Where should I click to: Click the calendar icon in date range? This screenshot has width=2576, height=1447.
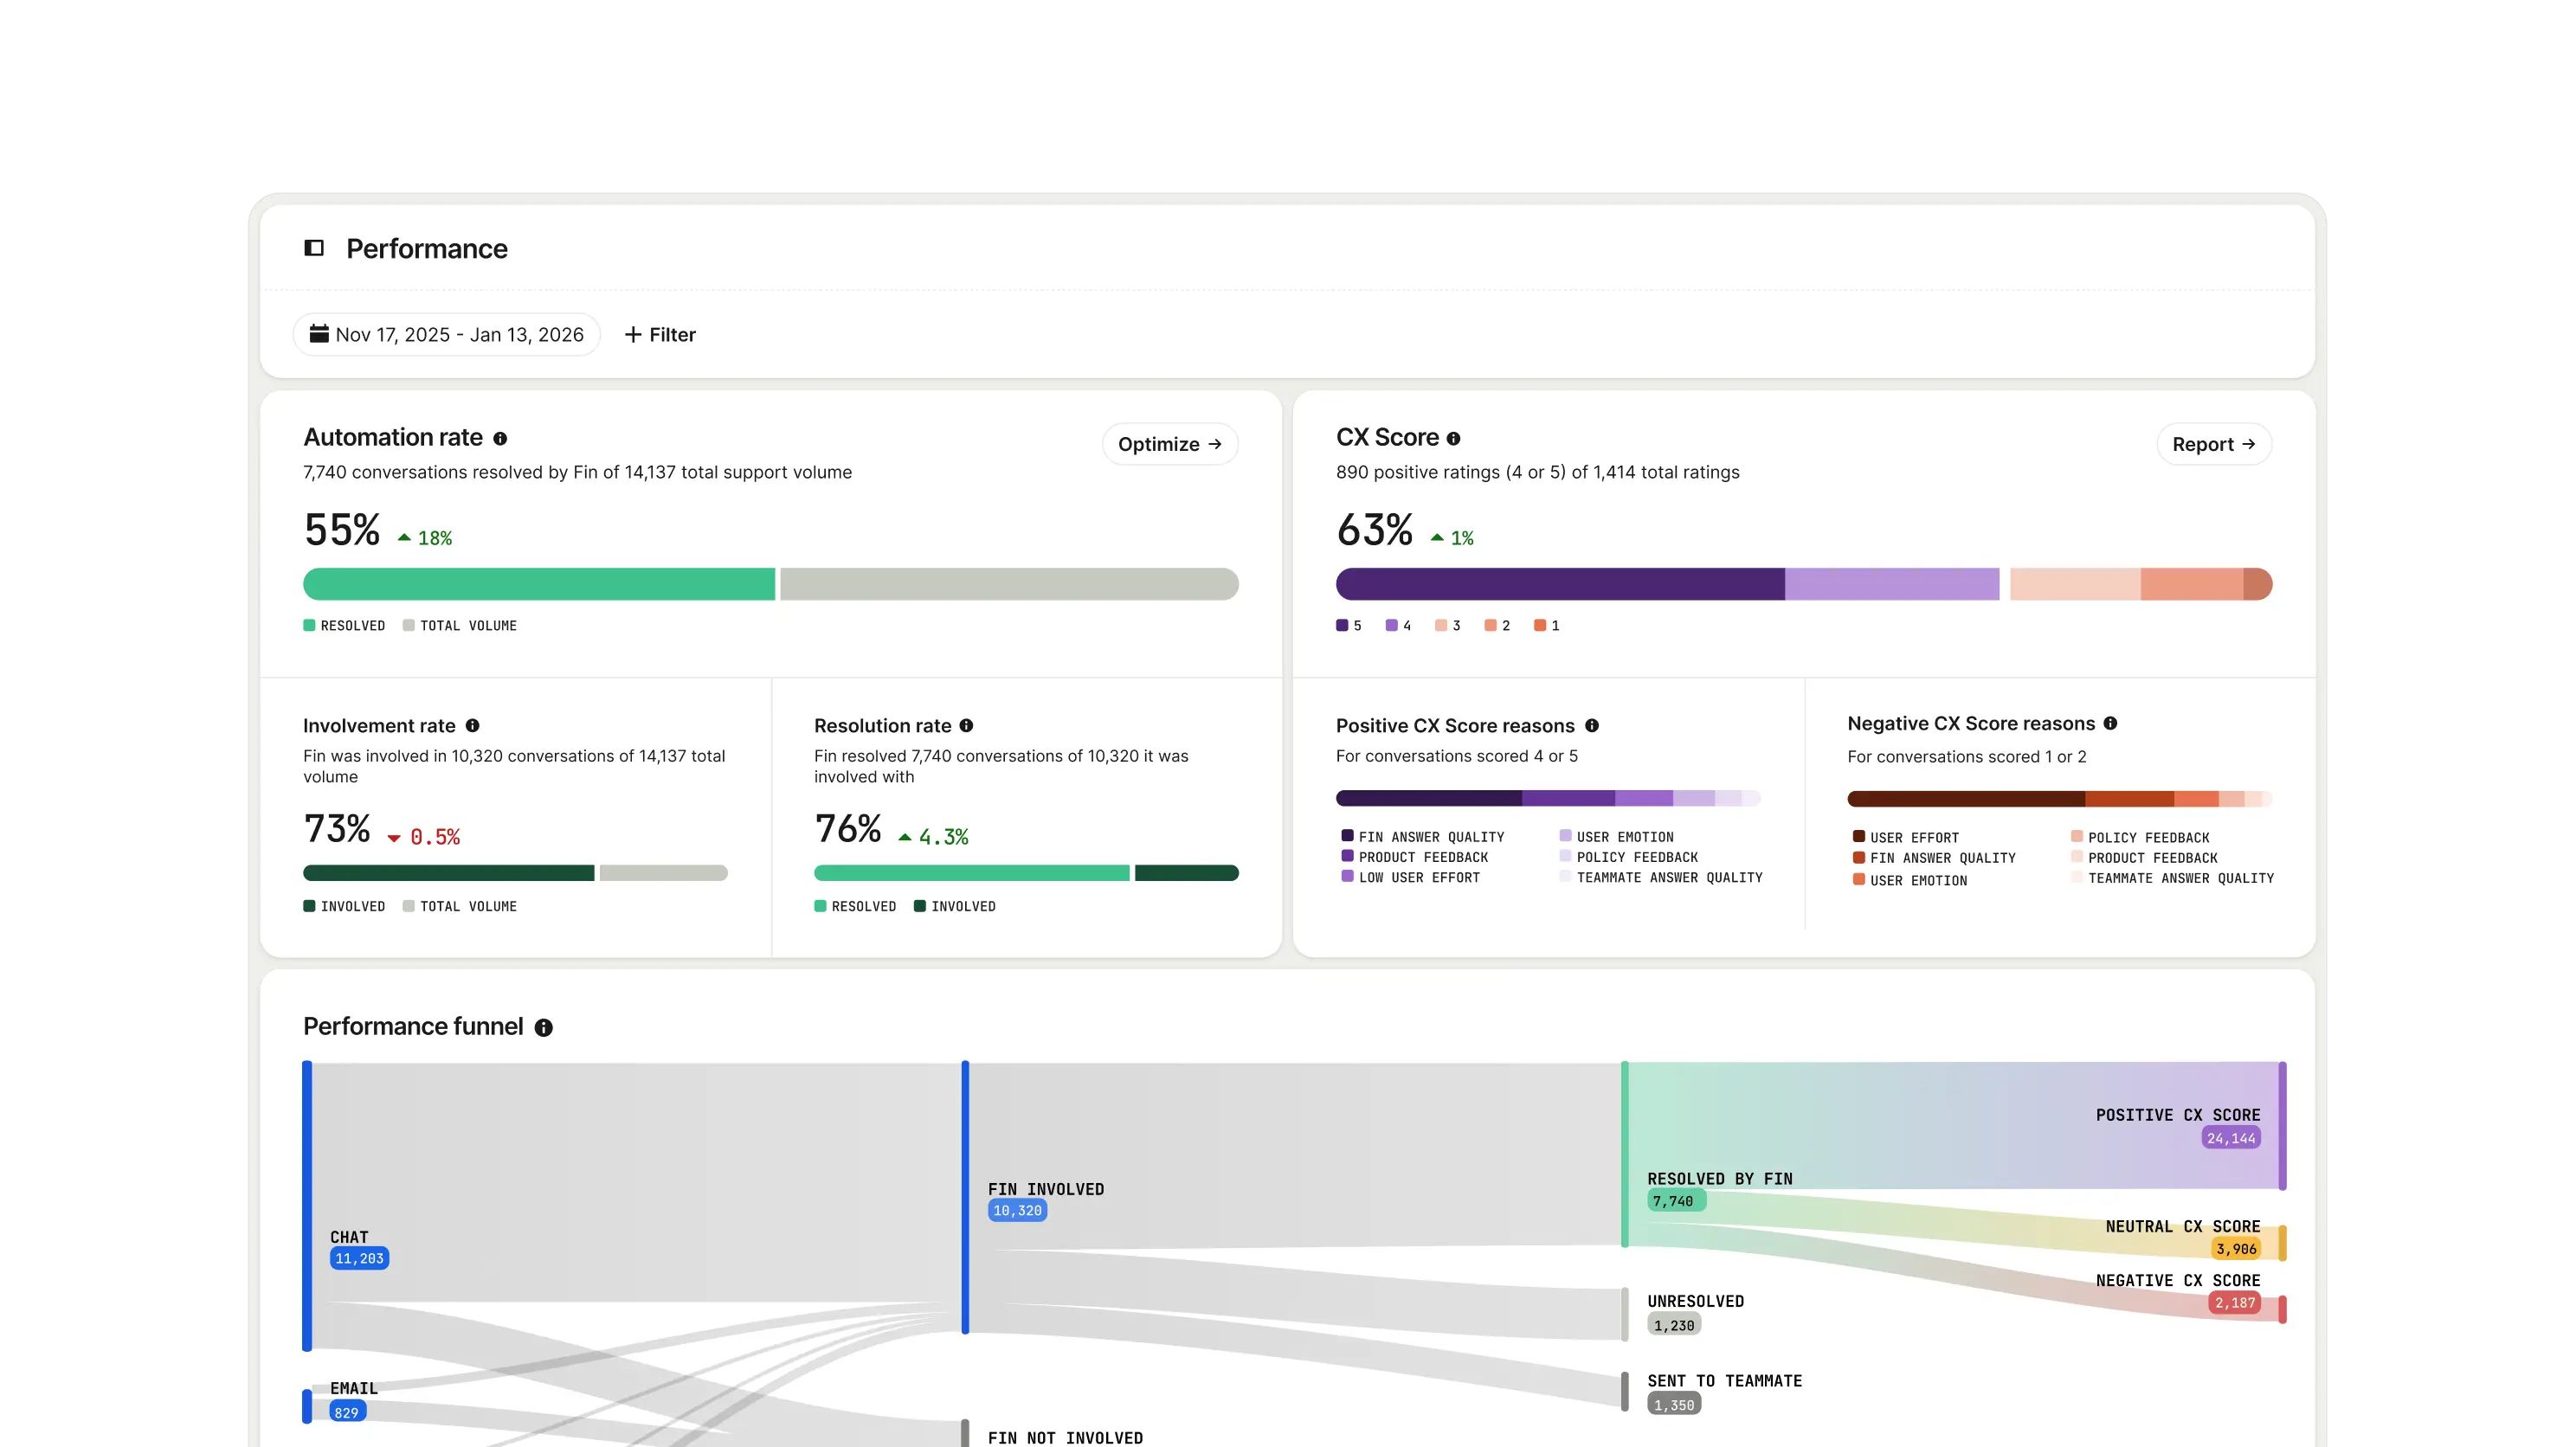[319, 334]
